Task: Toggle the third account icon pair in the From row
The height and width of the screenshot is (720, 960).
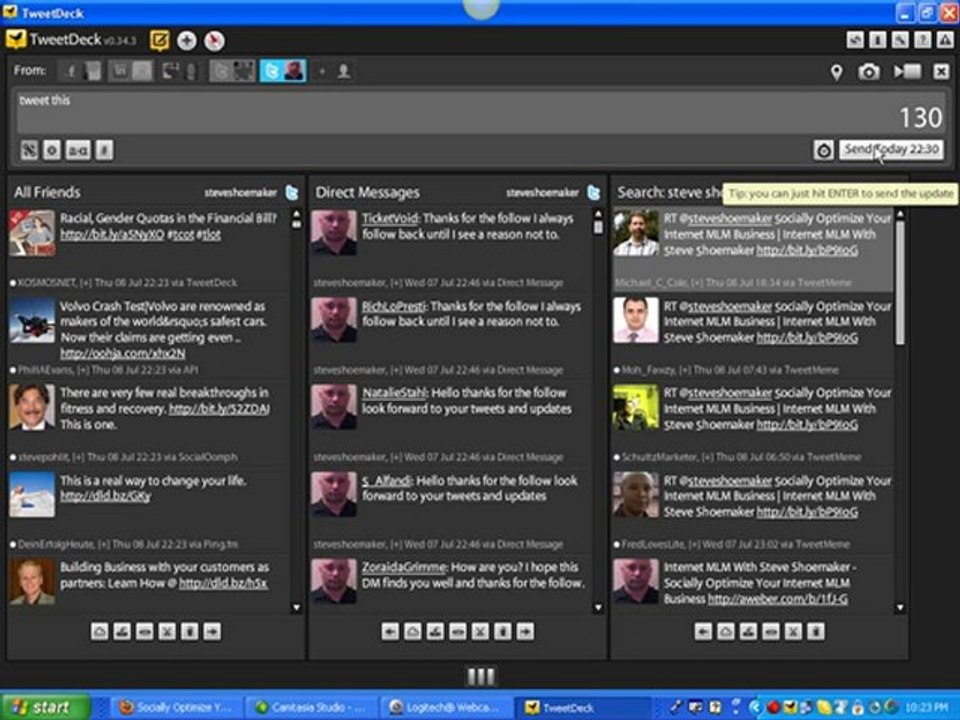Action: click(180, 71)
